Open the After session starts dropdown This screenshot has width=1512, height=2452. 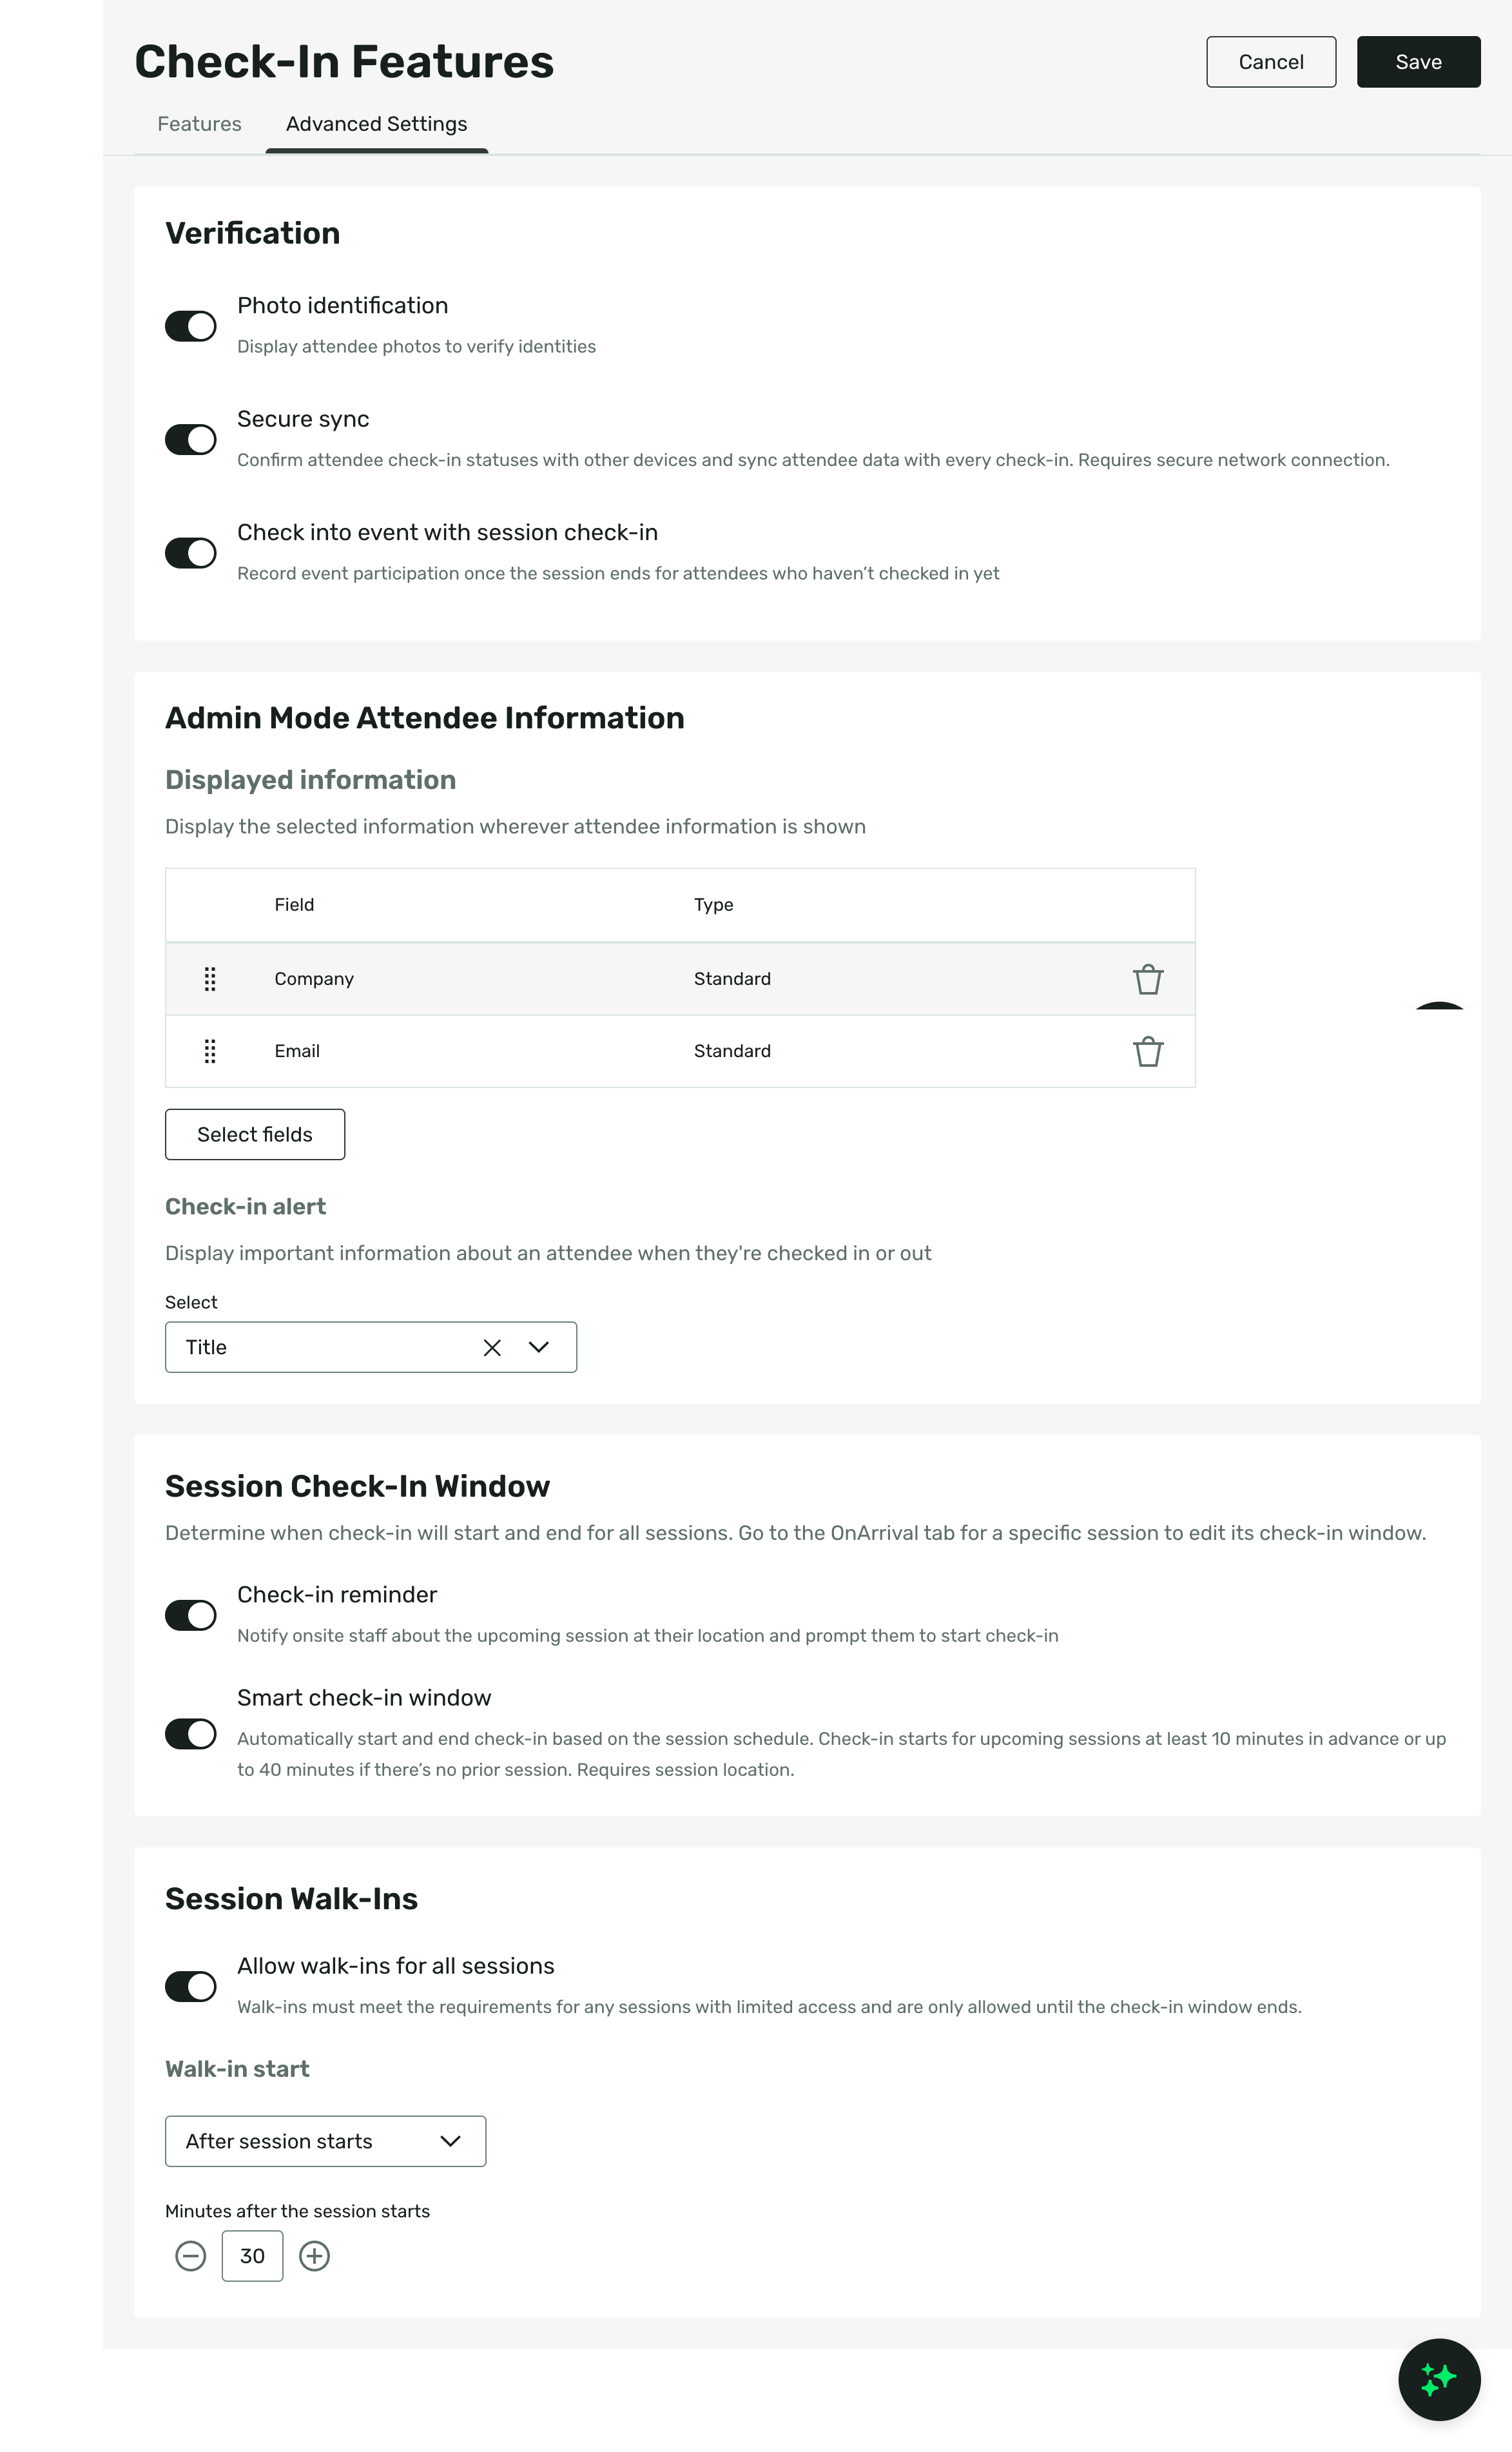325,2141
